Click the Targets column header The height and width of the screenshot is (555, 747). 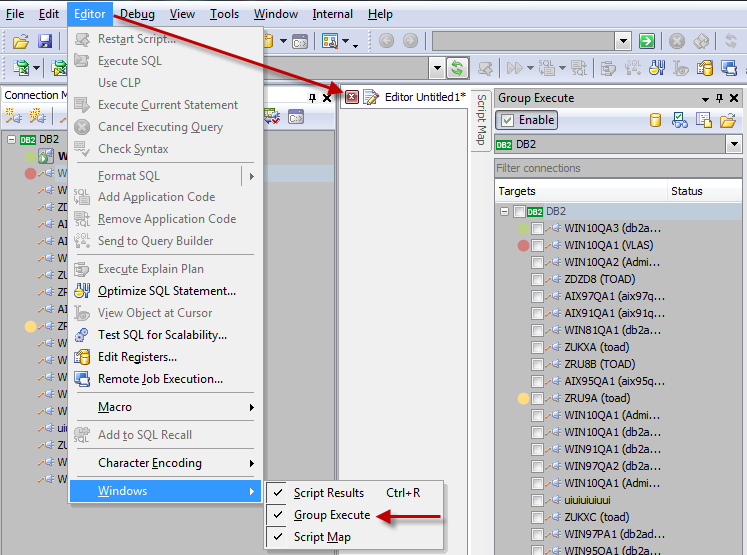(x=581, y=191)
